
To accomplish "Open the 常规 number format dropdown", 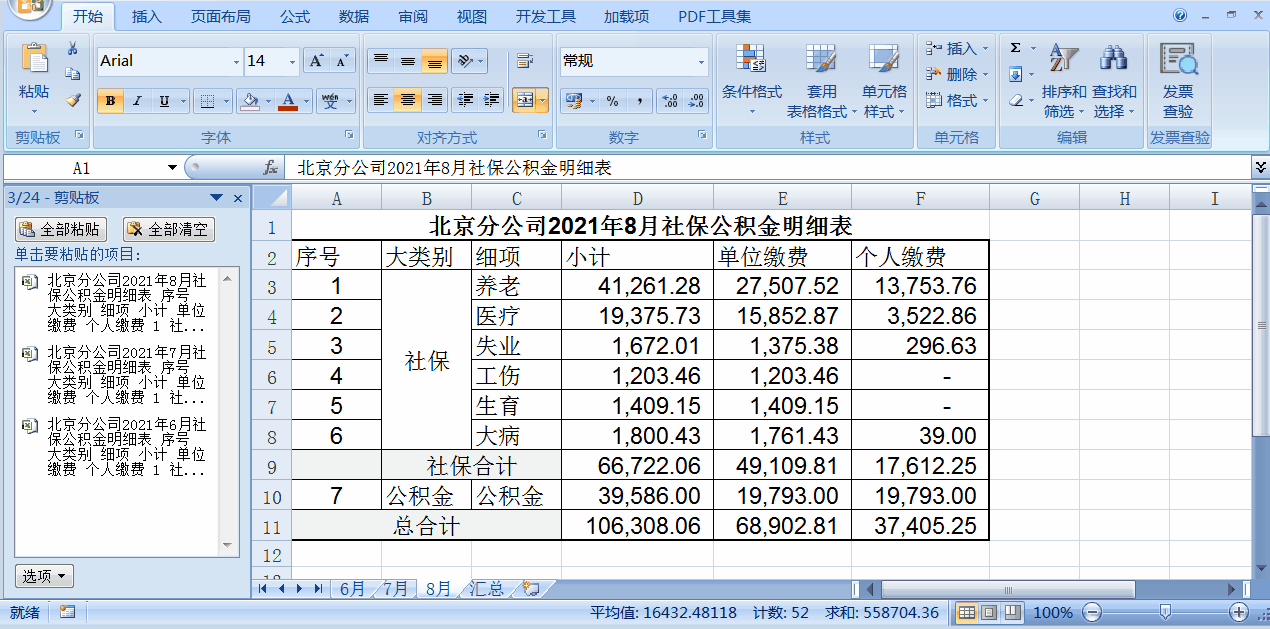I will point(700,61).
